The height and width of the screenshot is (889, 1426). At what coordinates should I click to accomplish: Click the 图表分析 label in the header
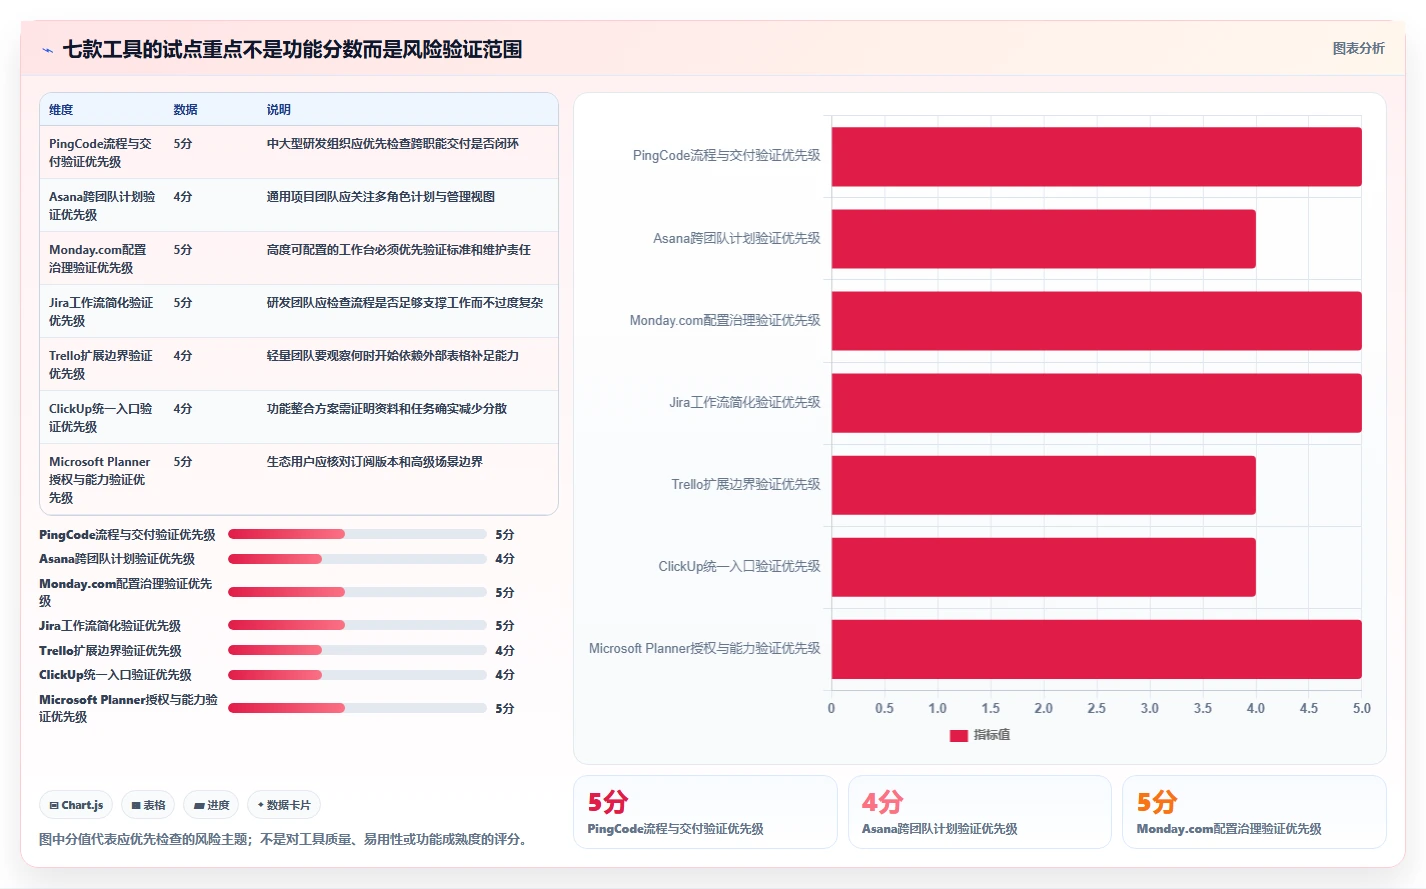click(x=1358, y=48)
